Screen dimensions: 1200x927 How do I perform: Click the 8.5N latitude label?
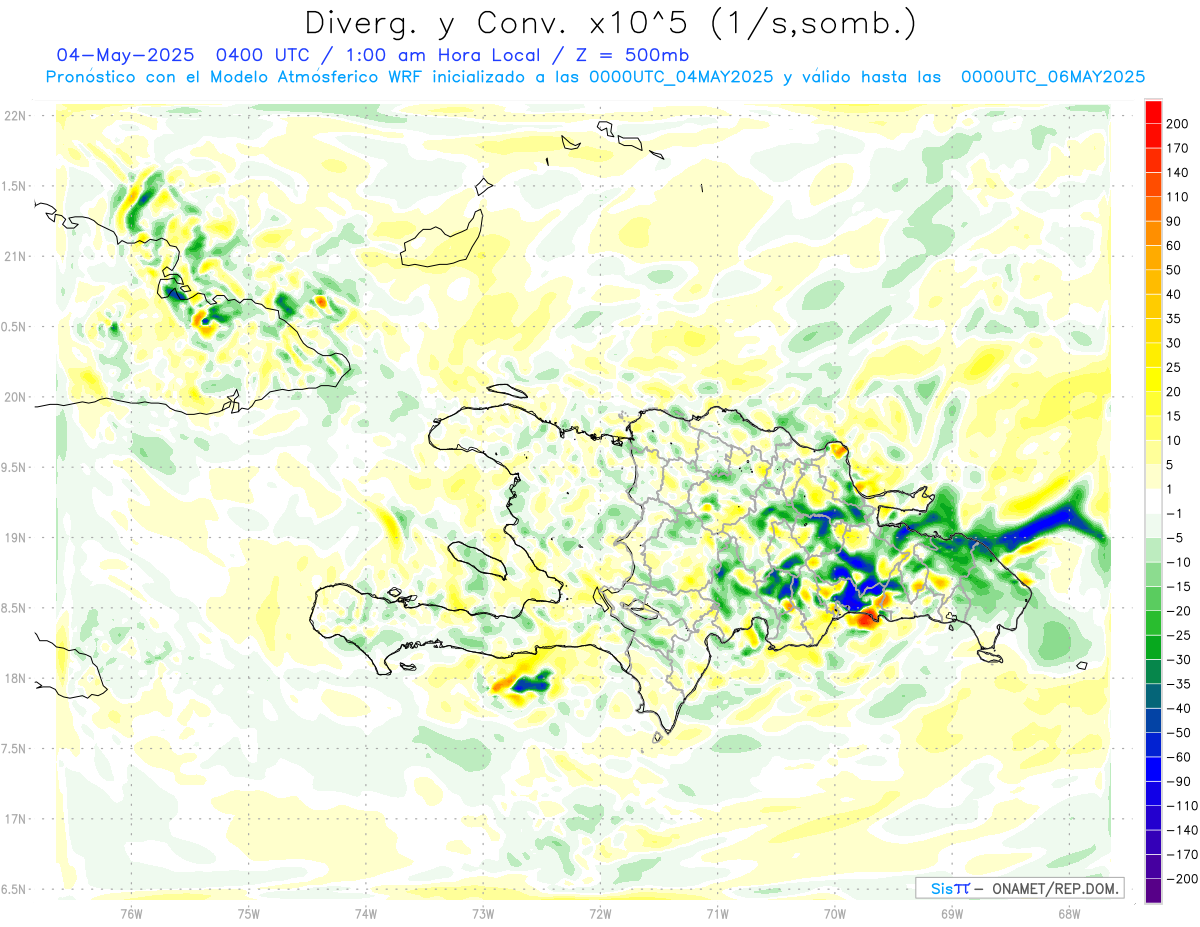point(13,609)
